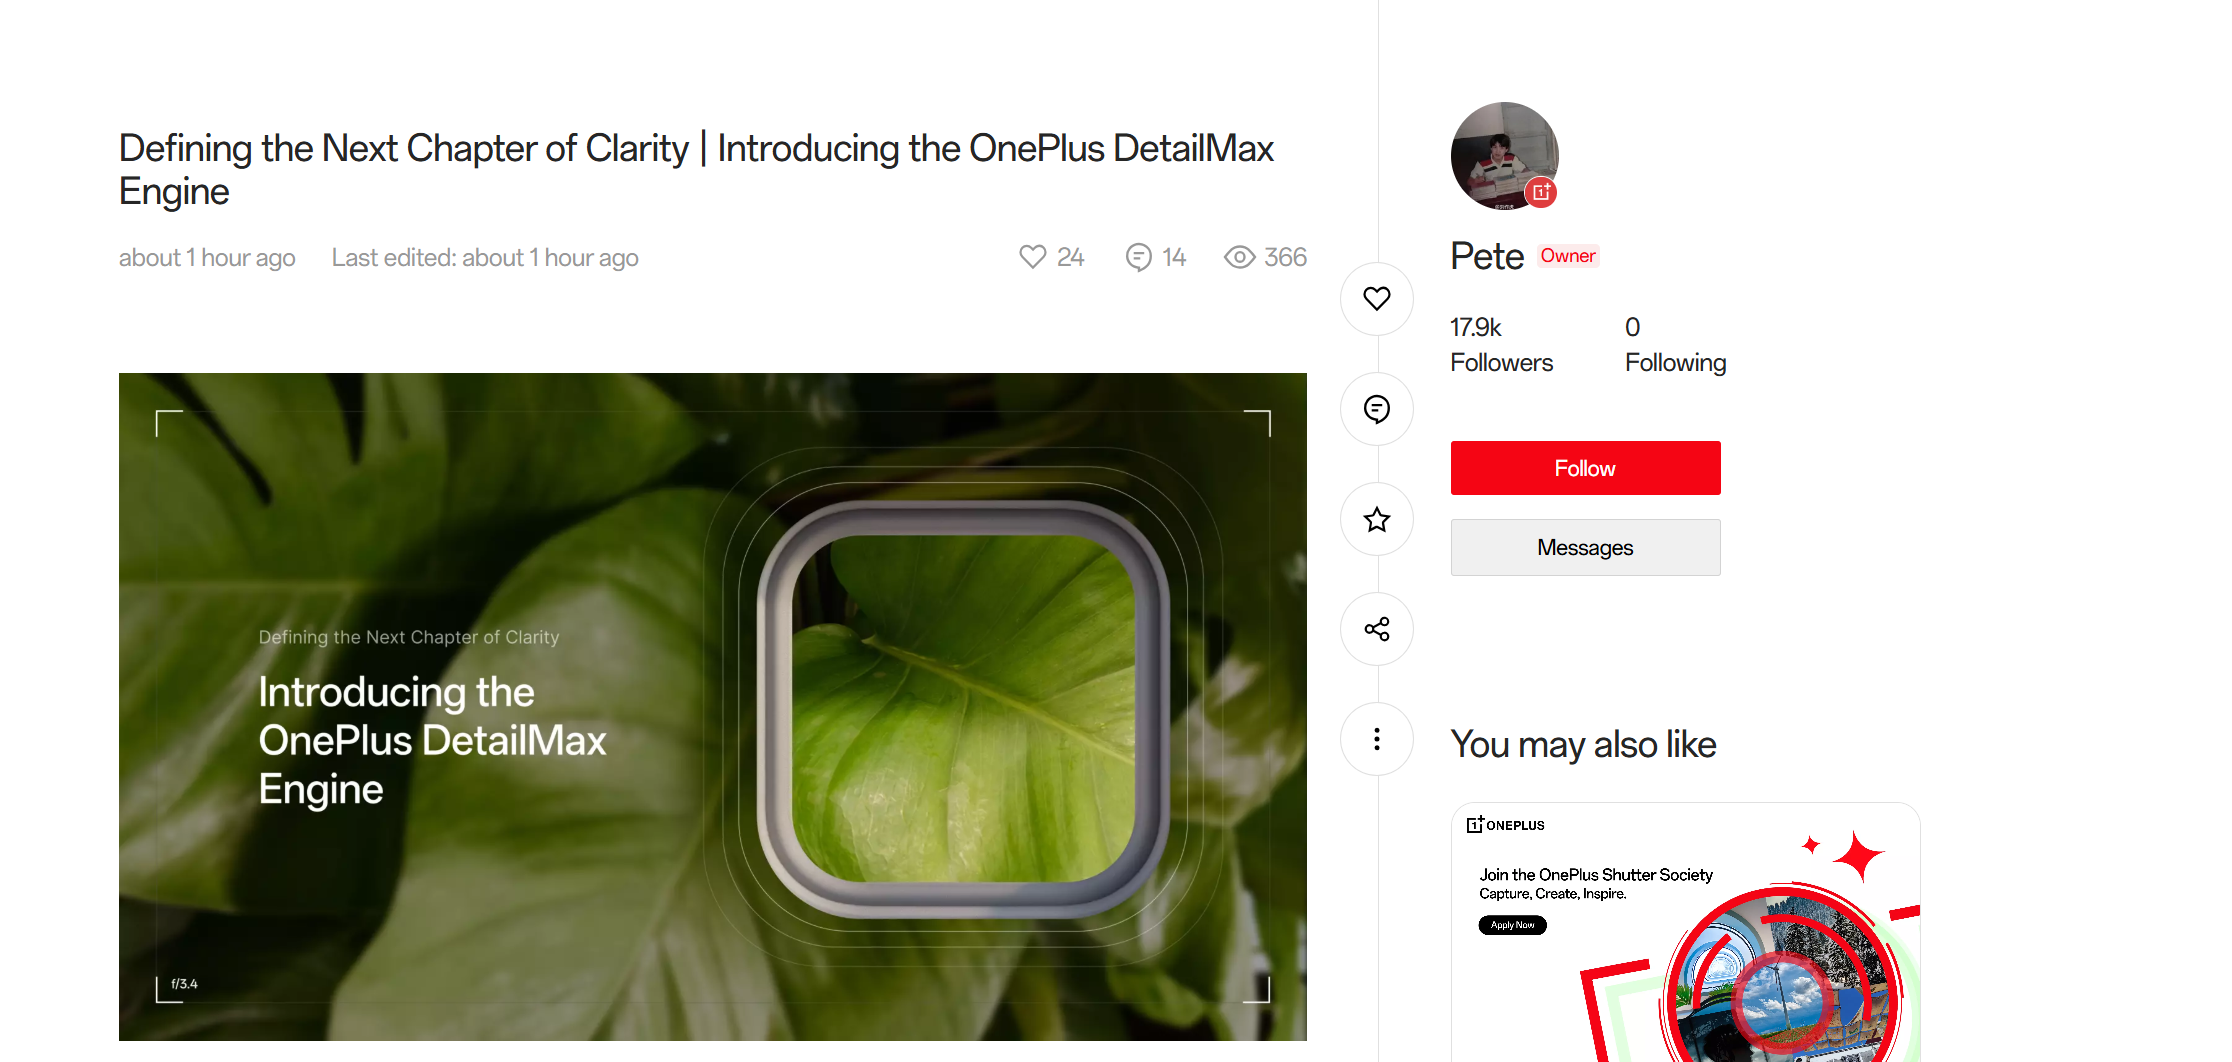This screenshot has height=1062, width=2232.
Task: Click the post title heading
Action: coord(696,169)
